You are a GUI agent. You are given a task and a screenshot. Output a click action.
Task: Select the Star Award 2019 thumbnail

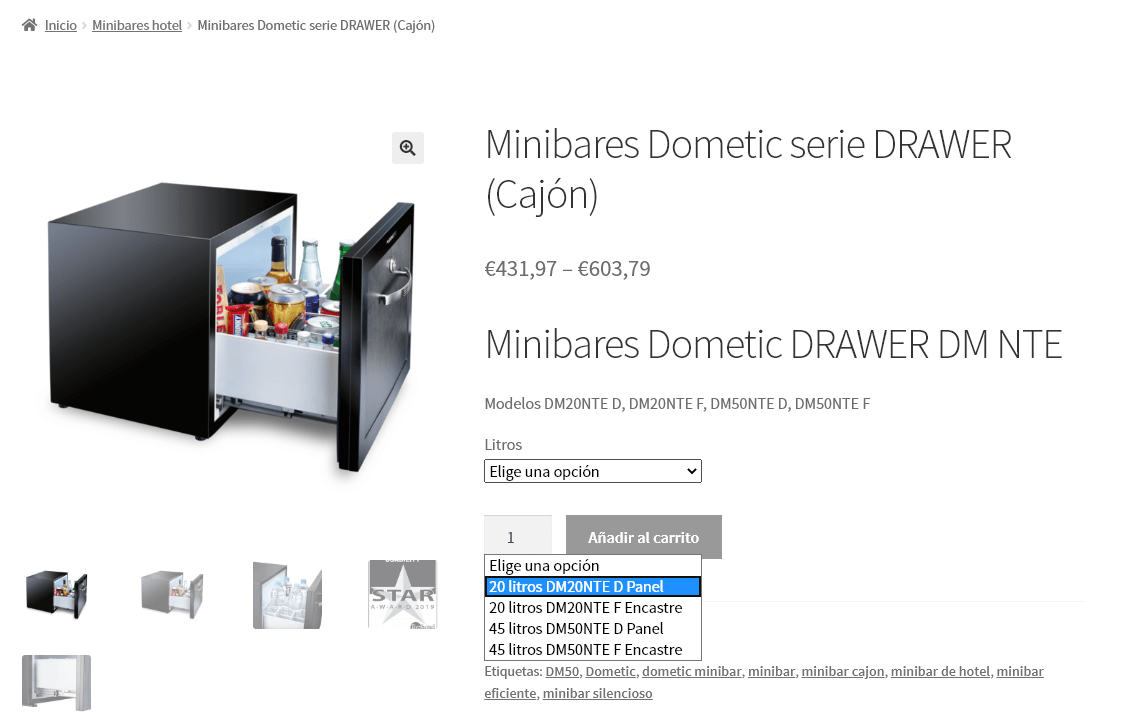coord(403,595)
